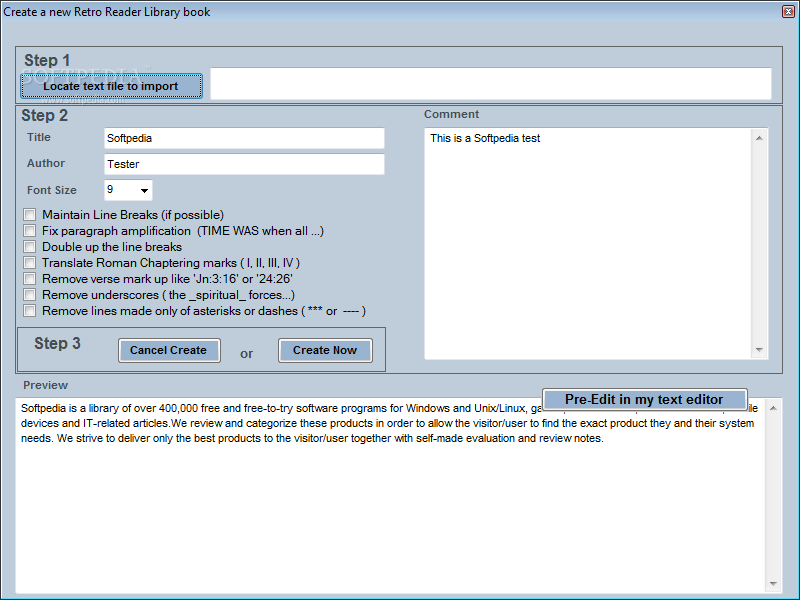Toggle Double up the line breaks
The height and width of the screenshot is (600, 800).
coord(30,247)
